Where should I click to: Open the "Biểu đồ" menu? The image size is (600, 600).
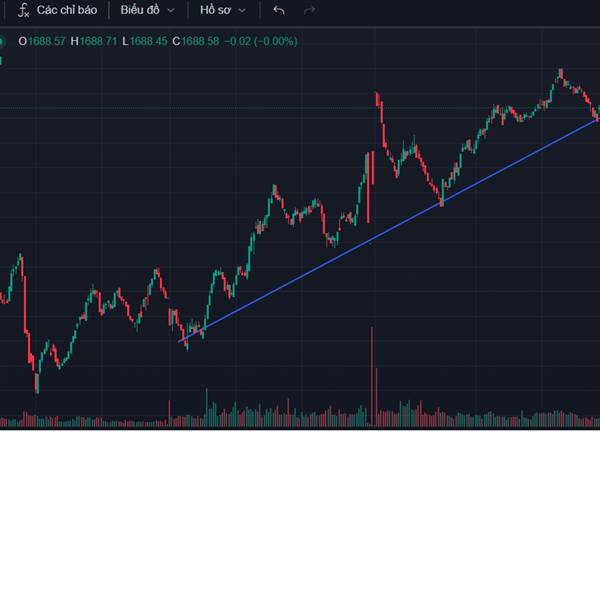(140, 10)
